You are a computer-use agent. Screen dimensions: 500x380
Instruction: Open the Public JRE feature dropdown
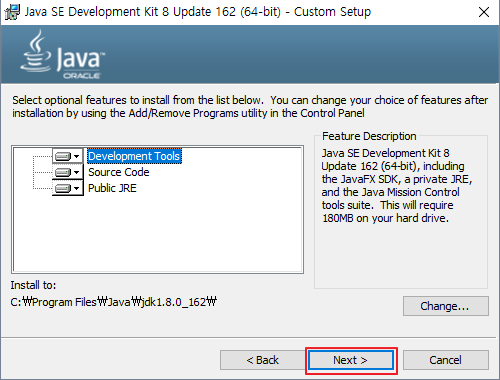pos(68,188)
